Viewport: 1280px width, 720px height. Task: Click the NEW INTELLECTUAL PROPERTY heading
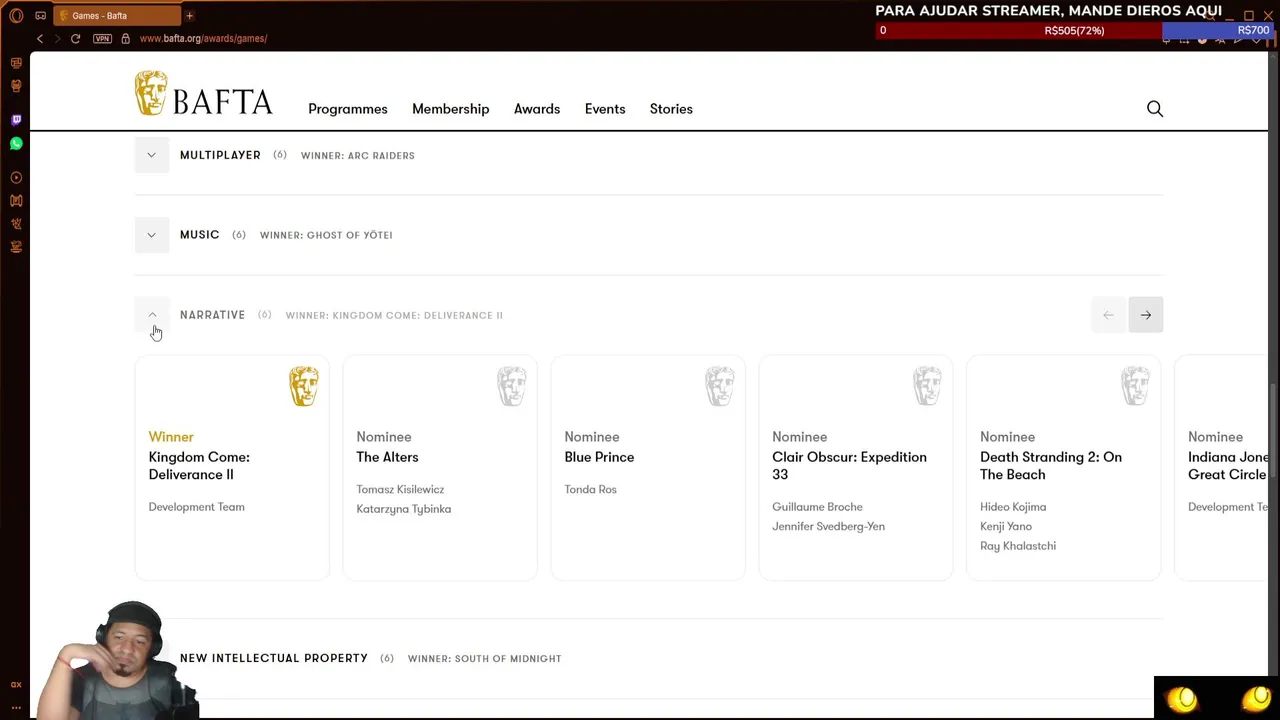[274, 658]
